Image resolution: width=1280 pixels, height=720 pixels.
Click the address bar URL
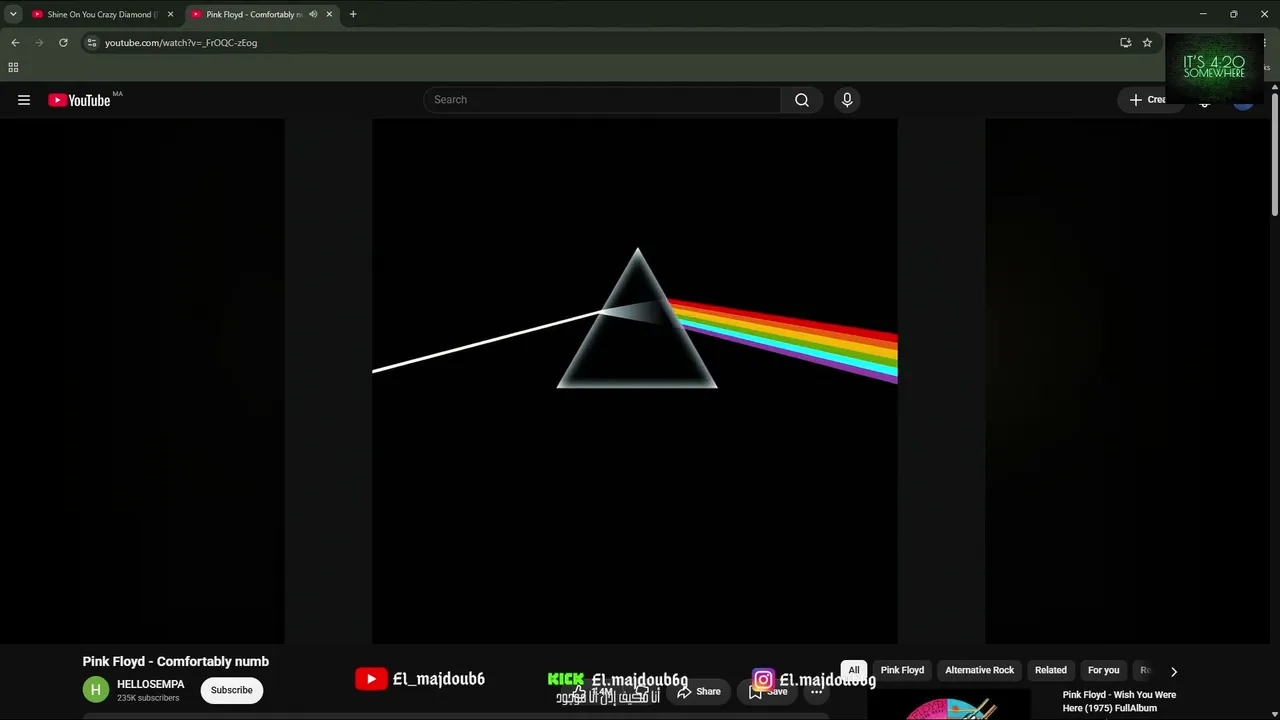click(x=181, y=43)
